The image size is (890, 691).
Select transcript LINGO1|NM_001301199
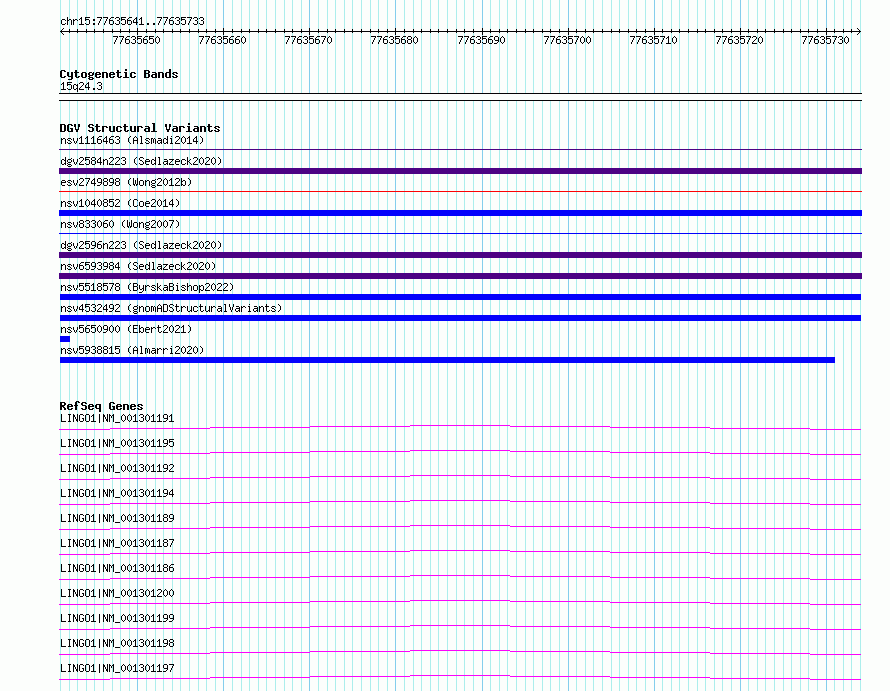(x=117, y=618)
